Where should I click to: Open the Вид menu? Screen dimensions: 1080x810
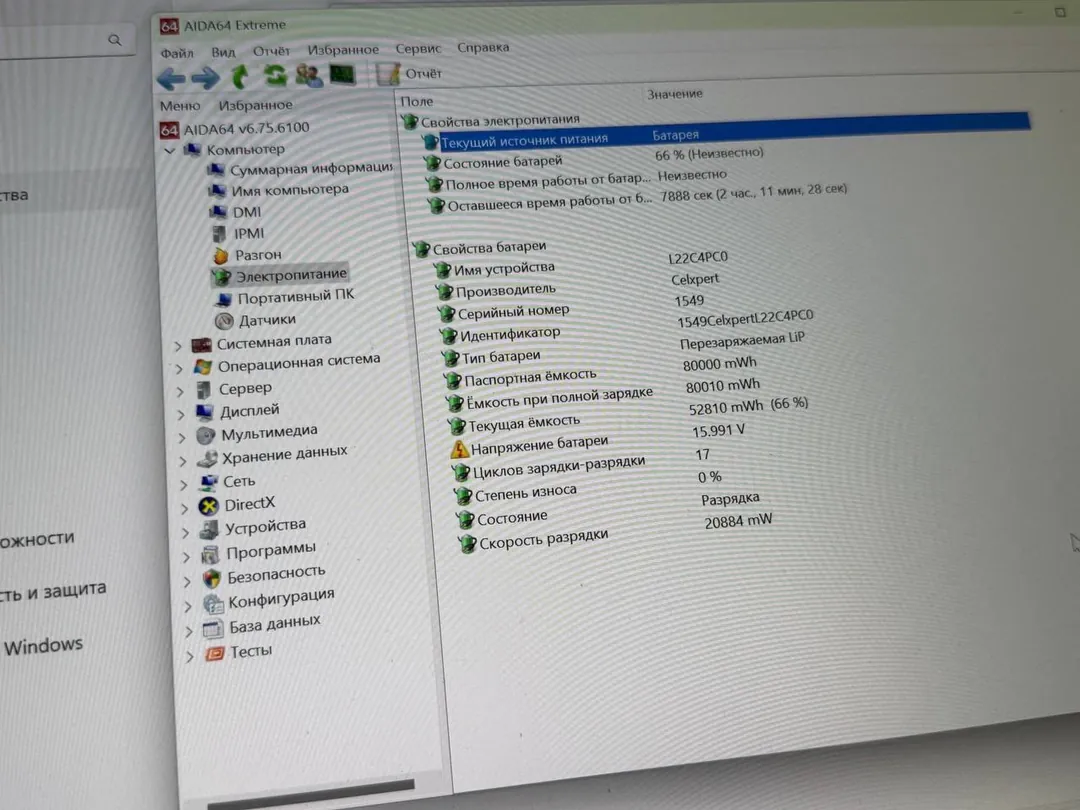pyautogui.click(x=223, y=52)
